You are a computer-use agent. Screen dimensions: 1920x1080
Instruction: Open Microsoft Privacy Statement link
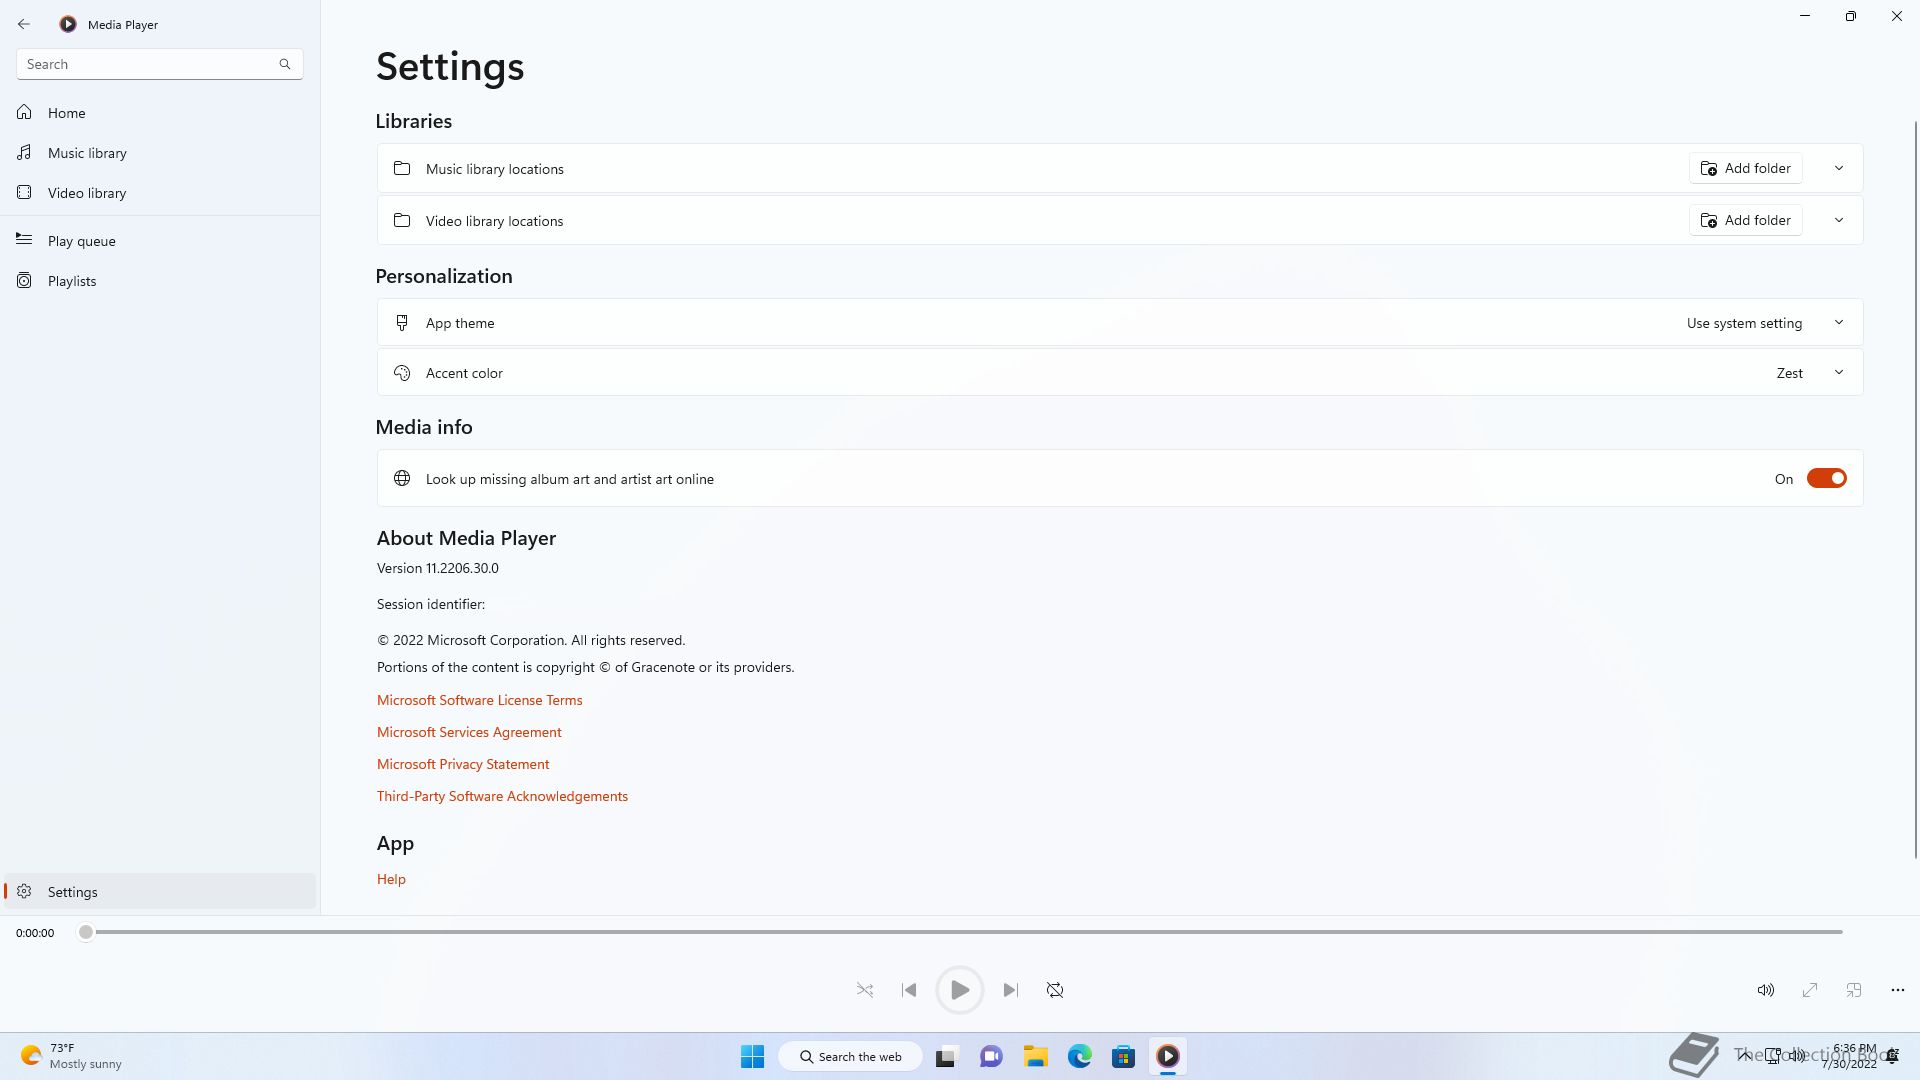click(x=463, y=764)
